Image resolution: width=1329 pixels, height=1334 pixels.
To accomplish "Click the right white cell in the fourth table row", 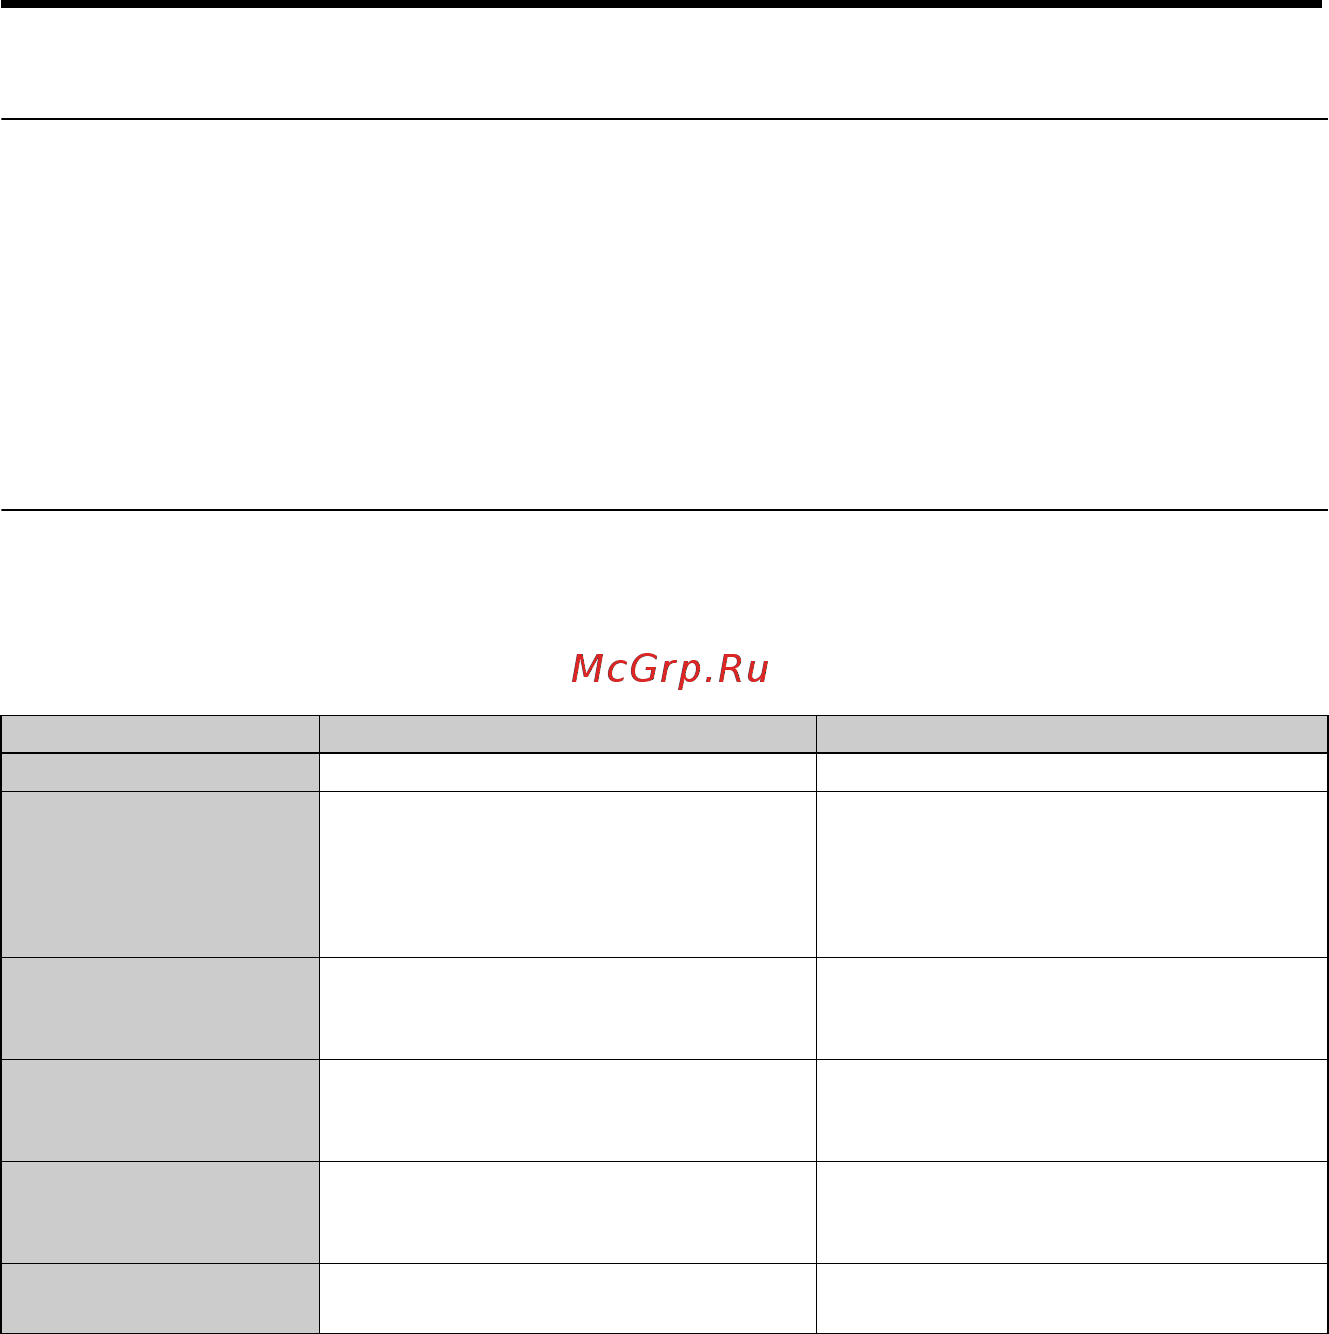I will pyautogui.click(x=1072, y=1008).
